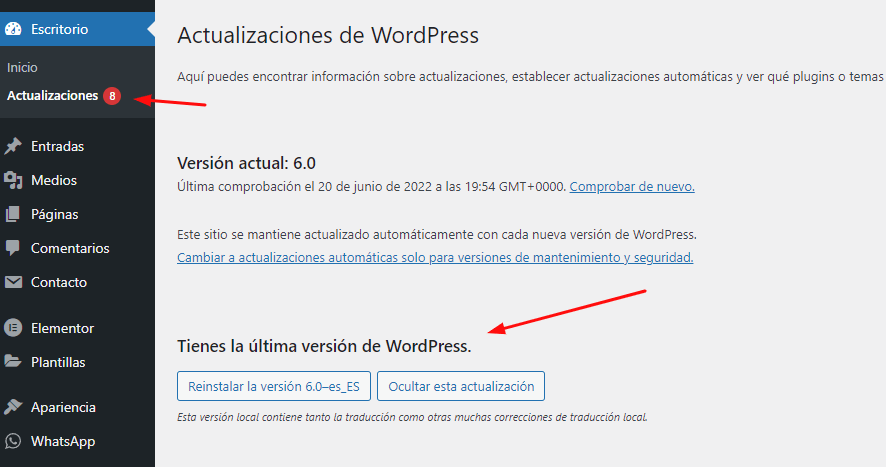Click the Entradas pushpin icon
This screenshot has width=886, height=467.
coord(13,146)
